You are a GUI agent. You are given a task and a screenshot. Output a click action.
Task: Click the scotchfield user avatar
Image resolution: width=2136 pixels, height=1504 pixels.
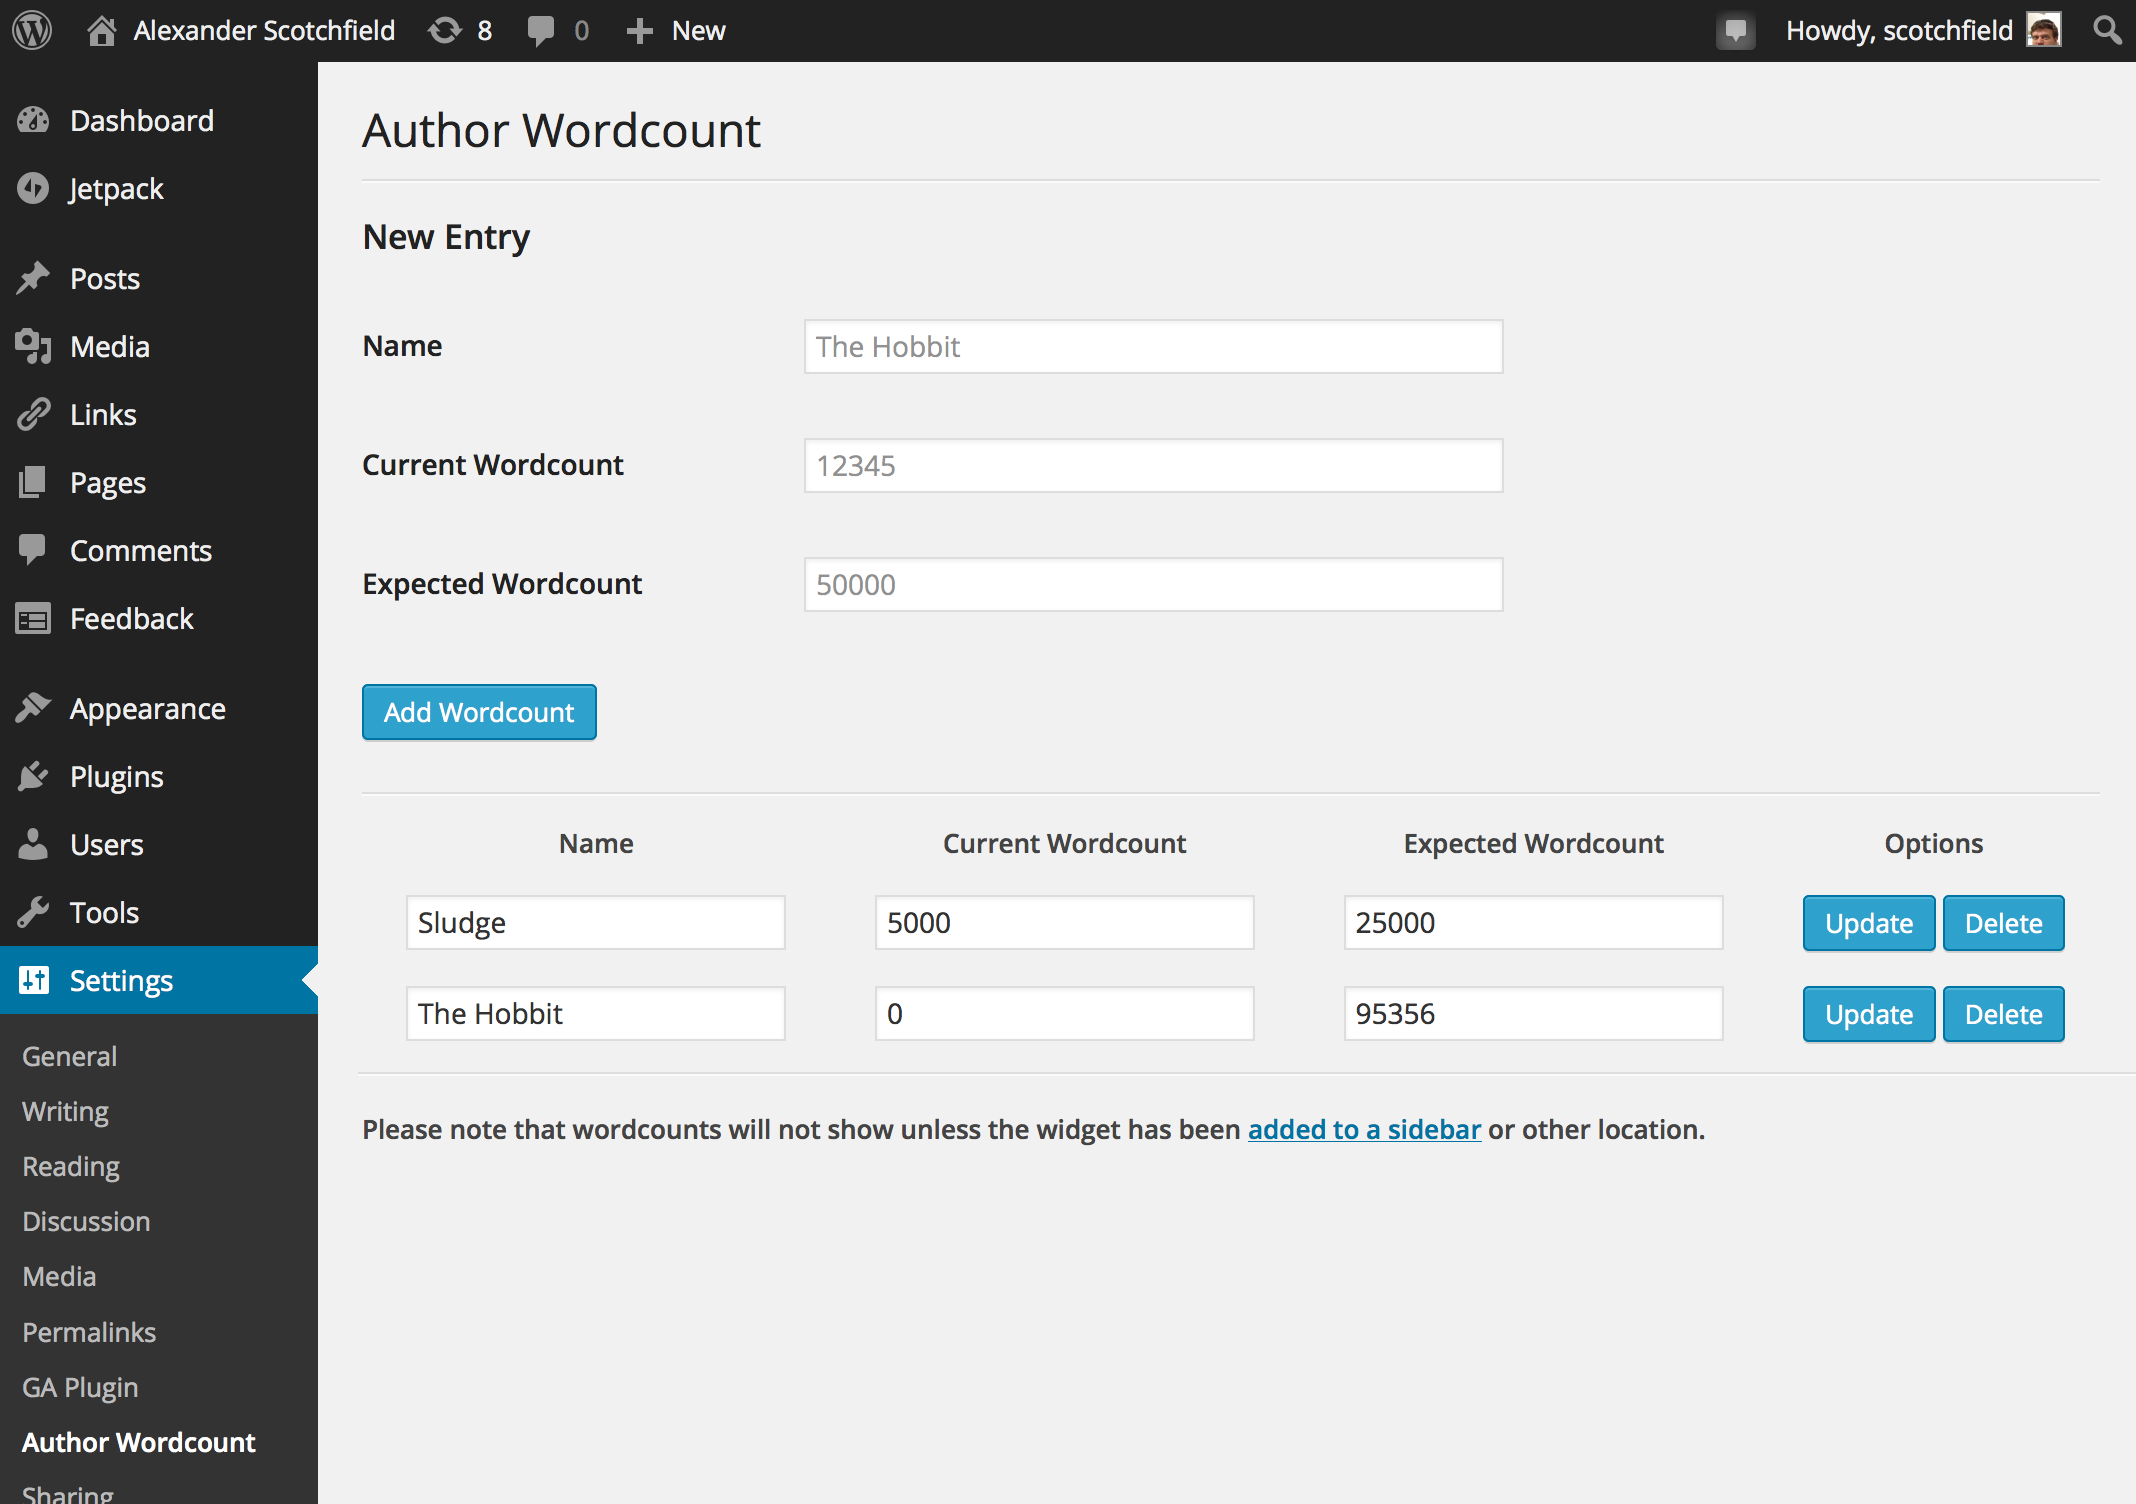click(2044, 30)
